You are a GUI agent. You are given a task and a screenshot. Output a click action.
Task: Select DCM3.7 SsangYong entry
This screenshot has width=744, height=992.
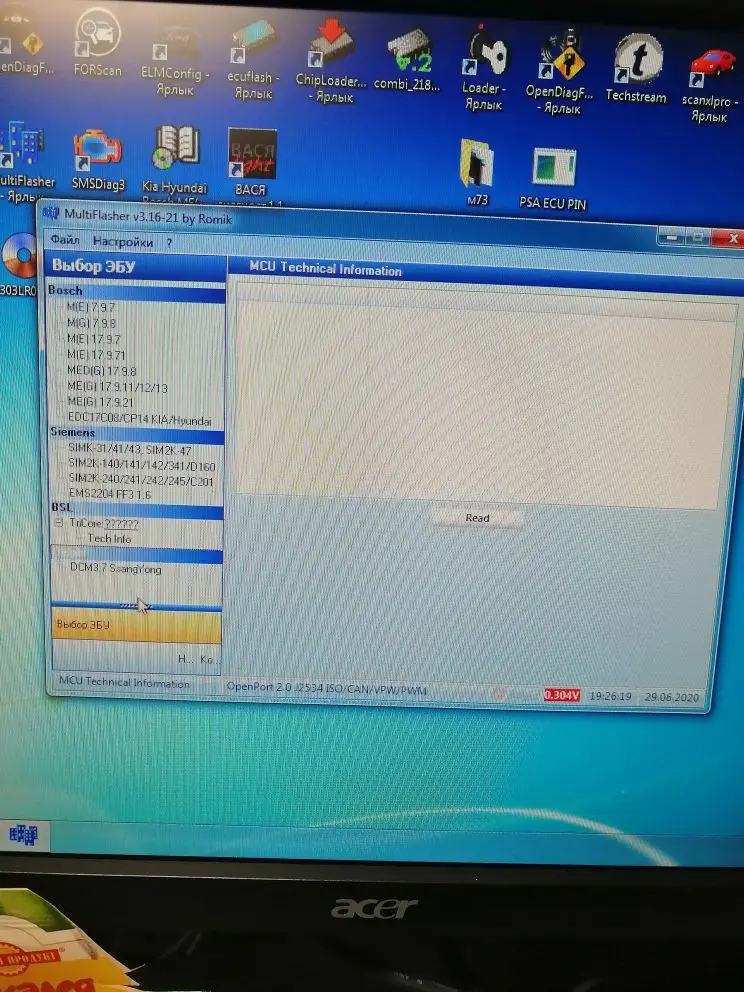pos(116,568)
